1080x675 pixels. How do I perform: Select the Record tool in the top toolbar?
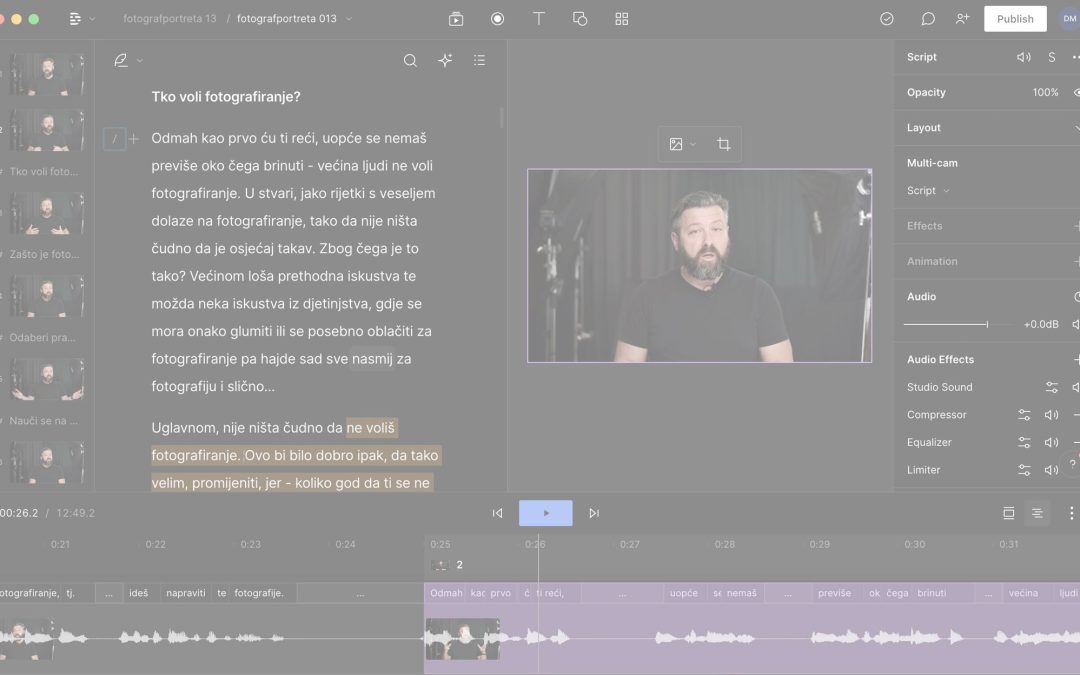tap(497, 18)
